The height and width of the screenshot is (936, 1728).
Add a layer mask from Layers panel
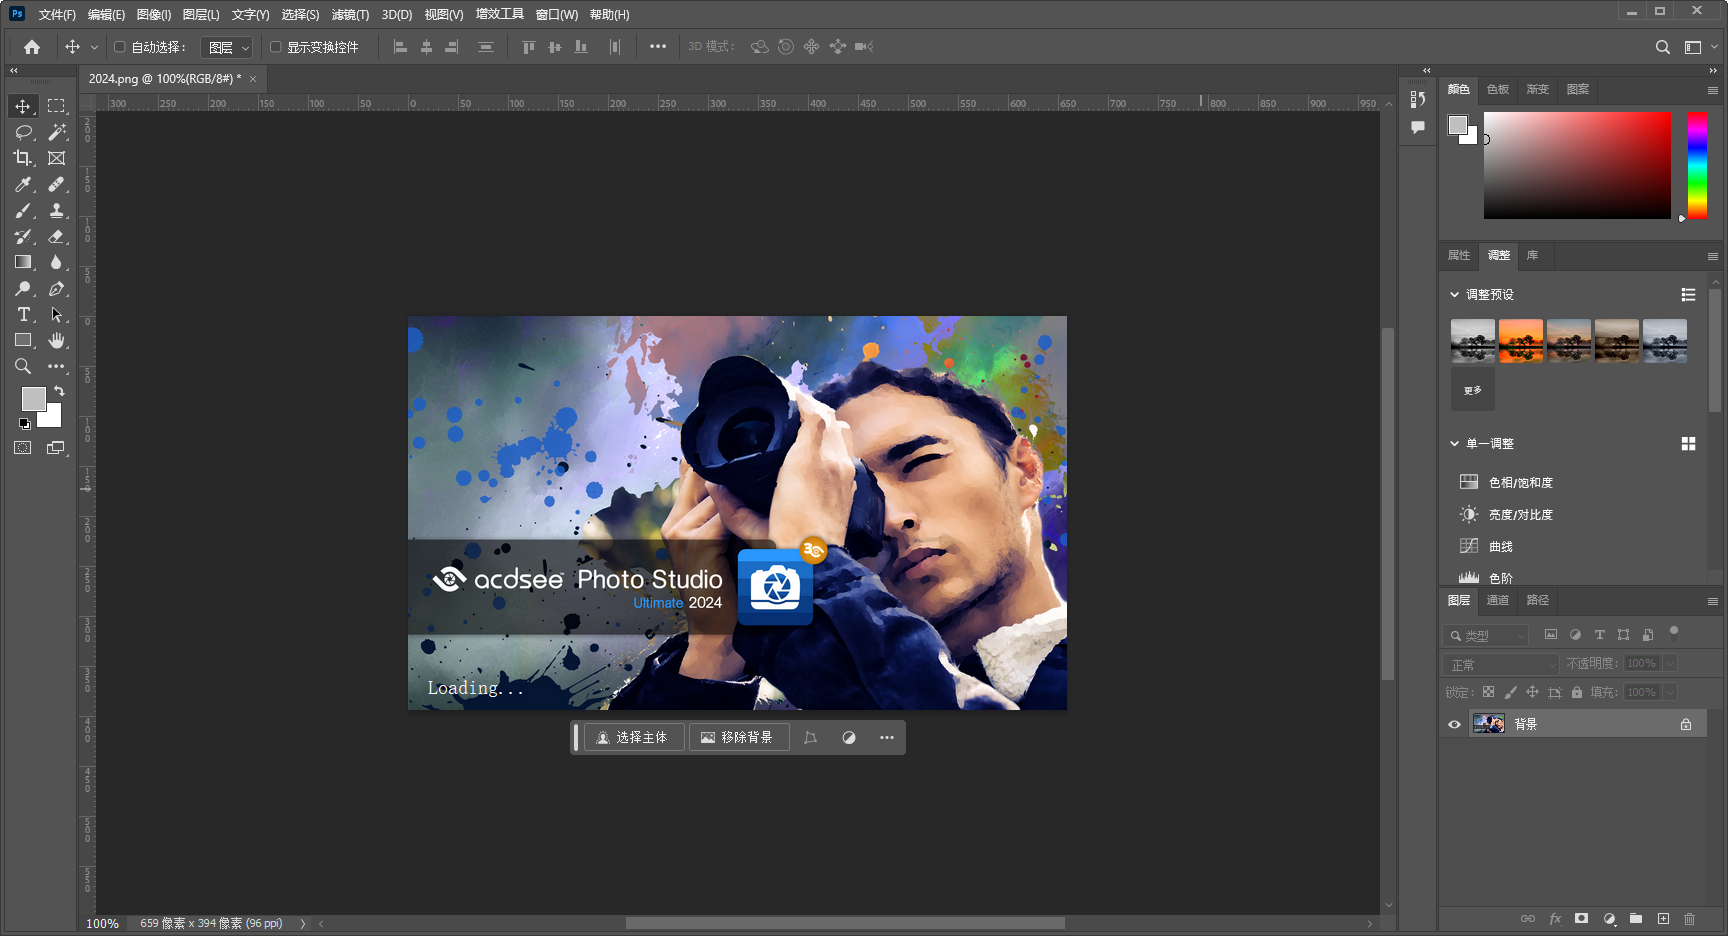pyautogui.click(x=1581, y=919)
